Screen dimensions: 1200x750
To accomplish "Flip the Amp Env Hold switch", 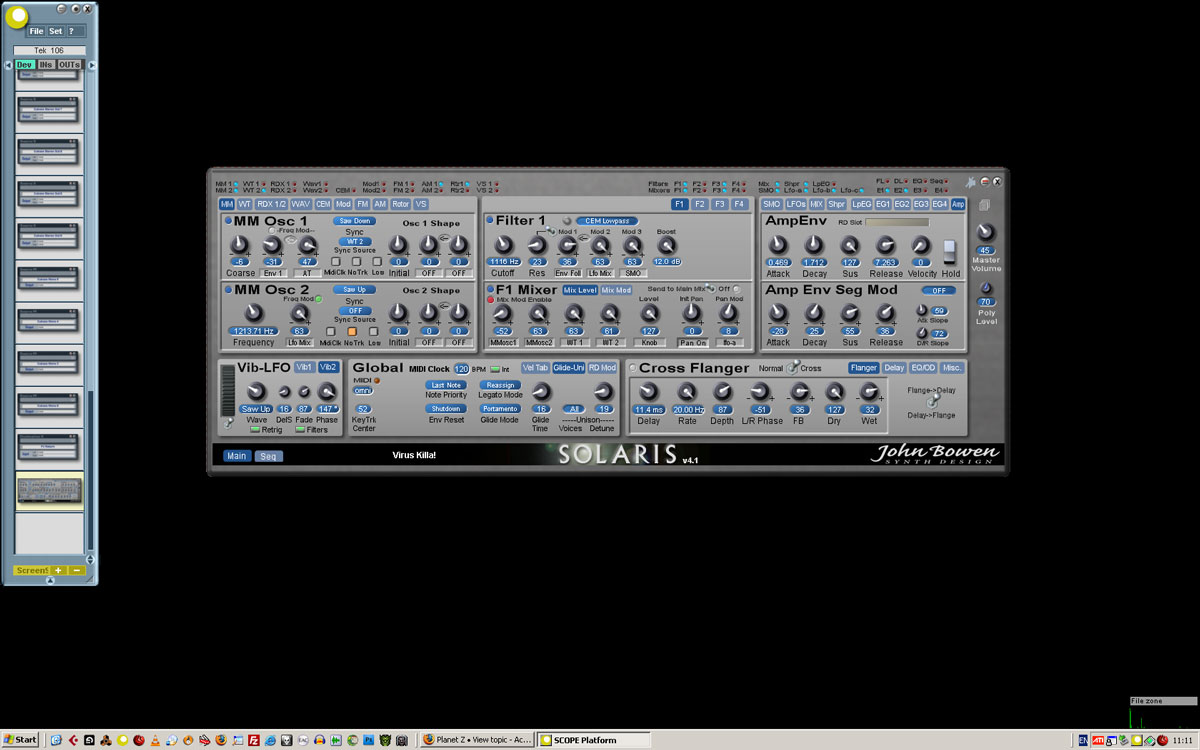I will [950, 252].
